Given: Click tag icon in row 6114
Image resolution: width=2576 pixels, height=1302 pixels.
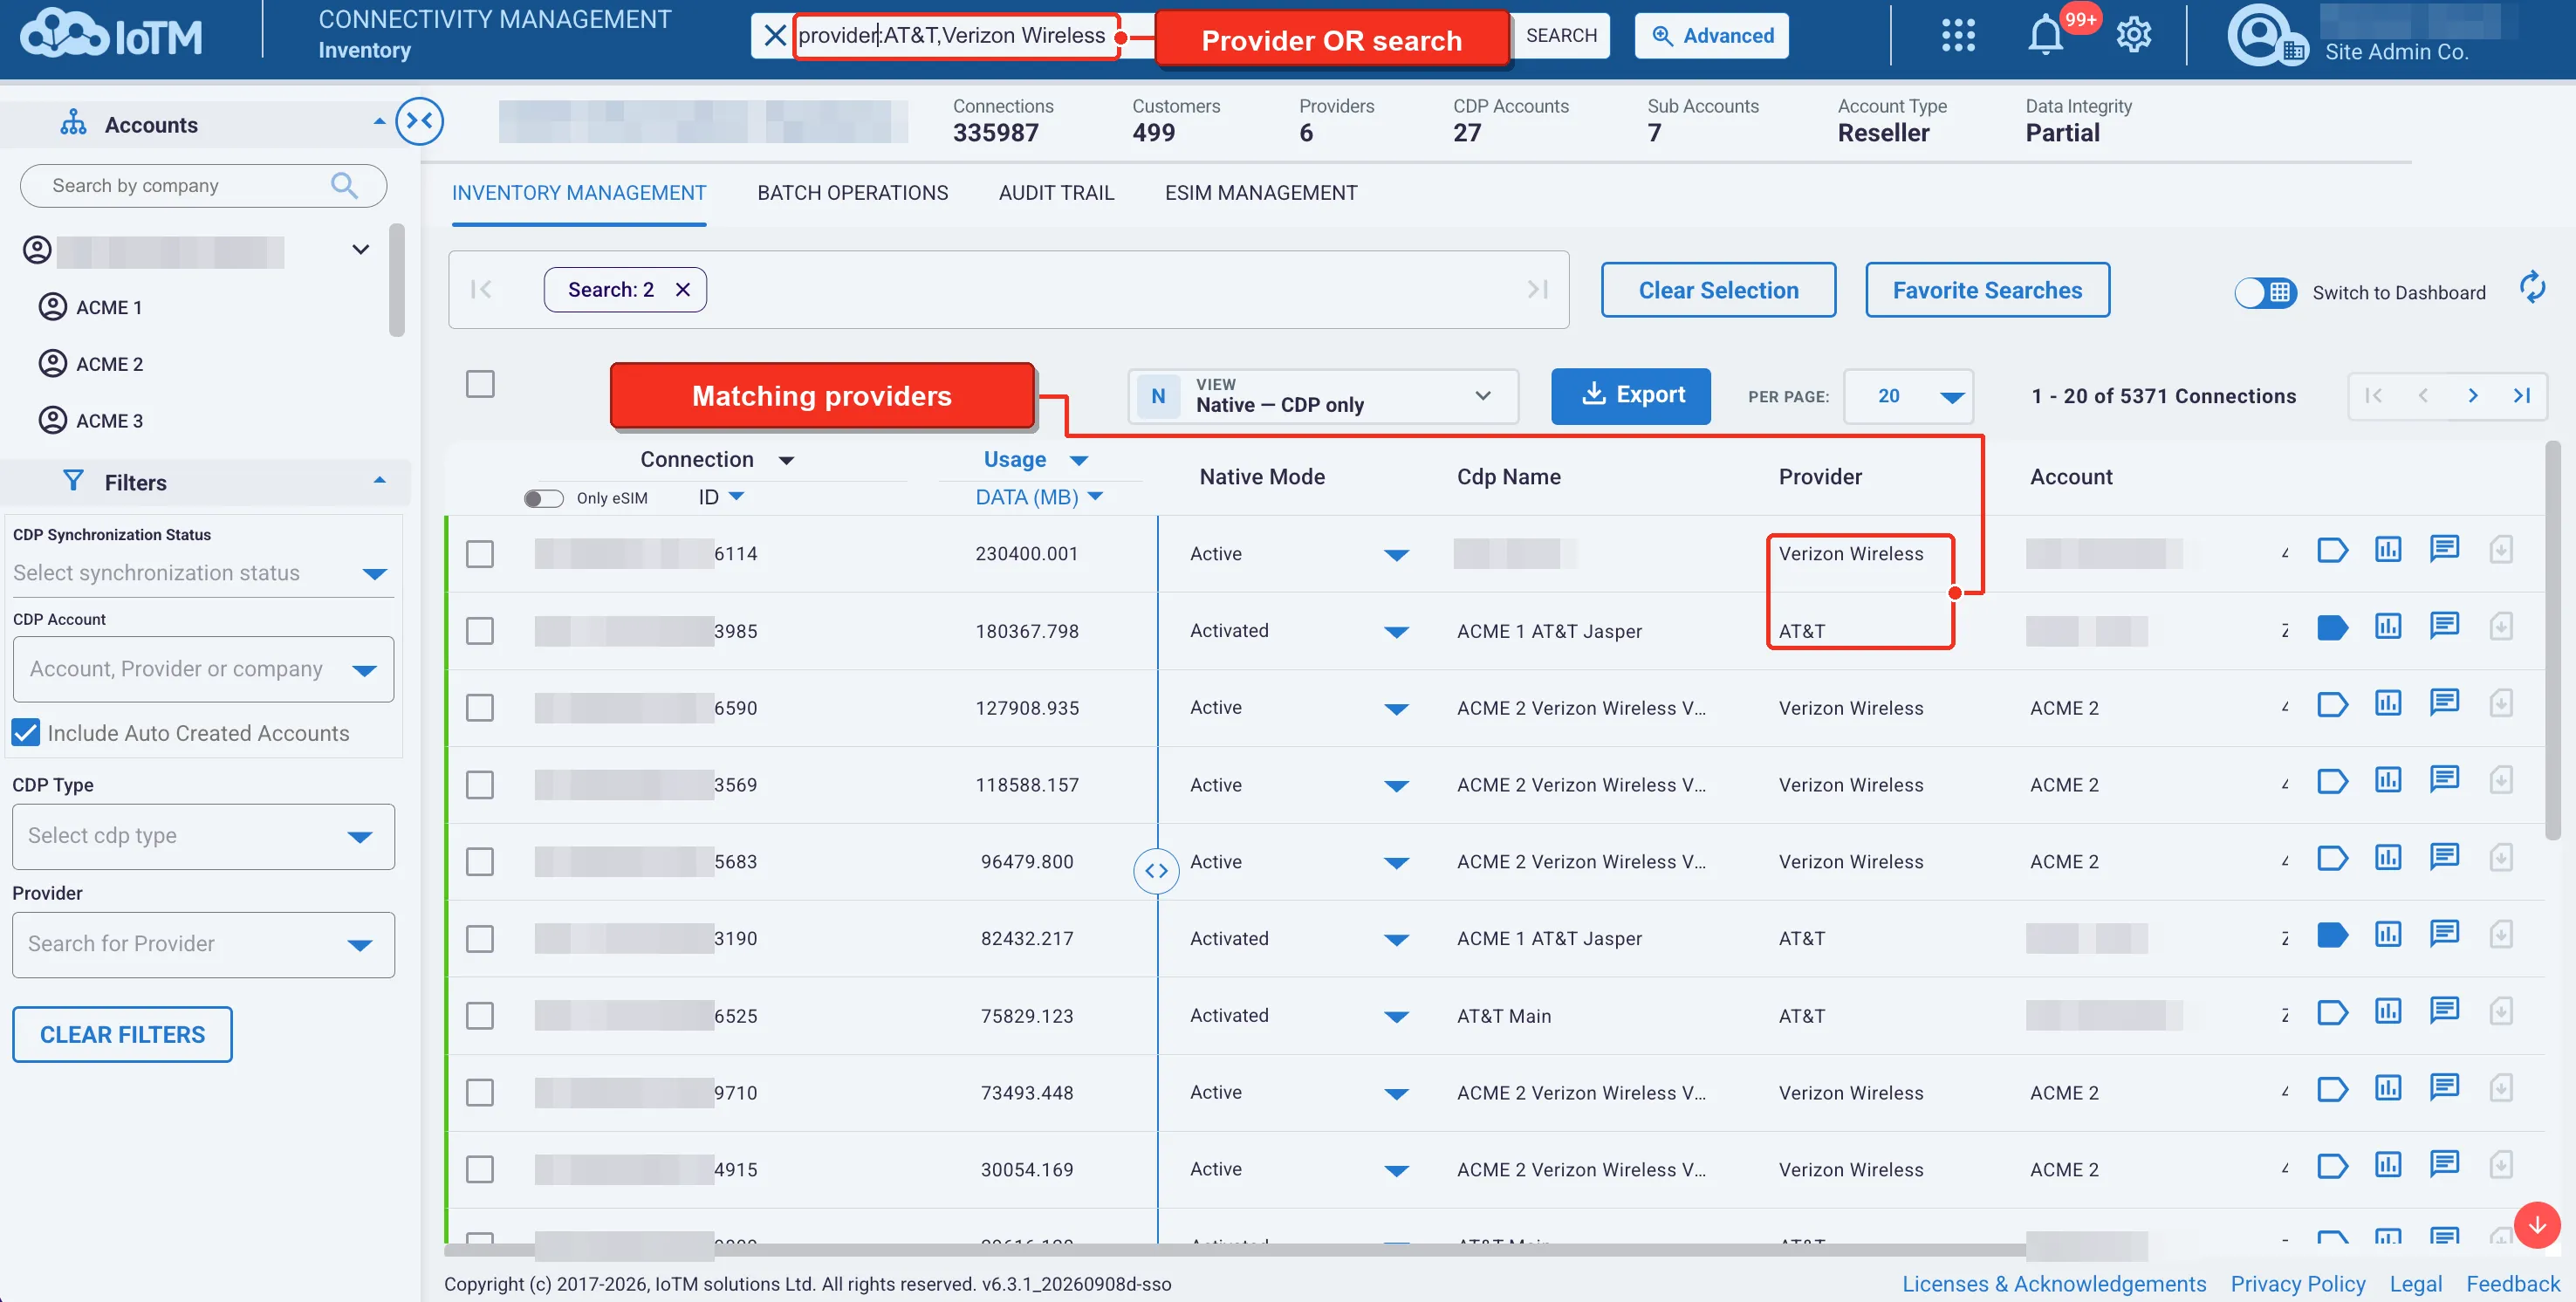Looking at the screenshot, I should (x=2332, y=551).
